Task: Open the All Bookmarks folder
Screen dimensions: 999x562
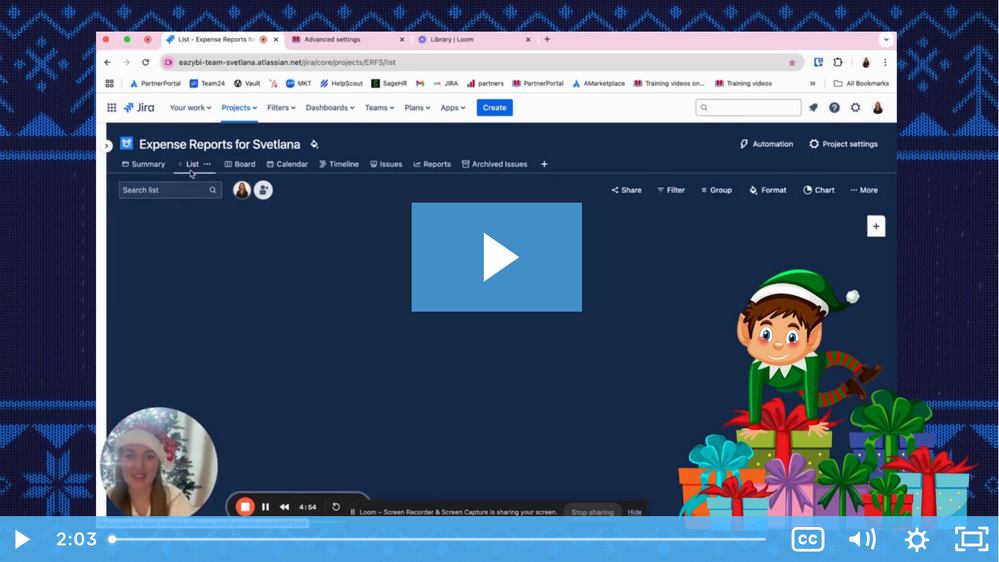Action: pos(861,83)
